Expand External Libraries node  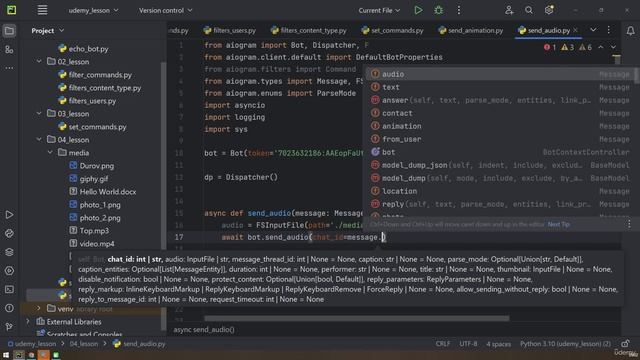coord(28,322)
